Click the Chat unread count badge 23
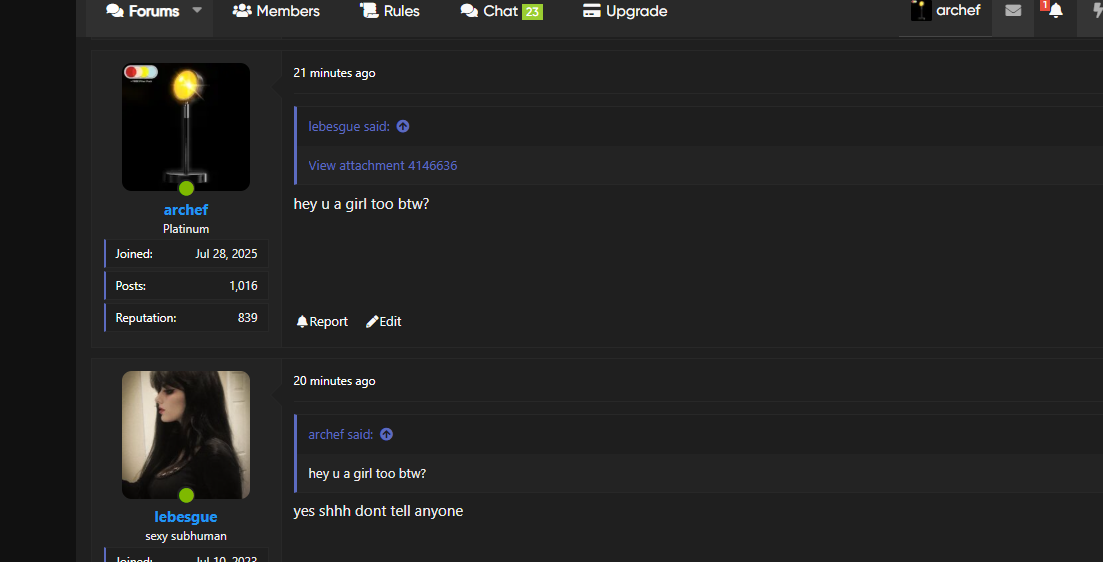Screen dimensions: 1103x562 click(x=533, y=11)
